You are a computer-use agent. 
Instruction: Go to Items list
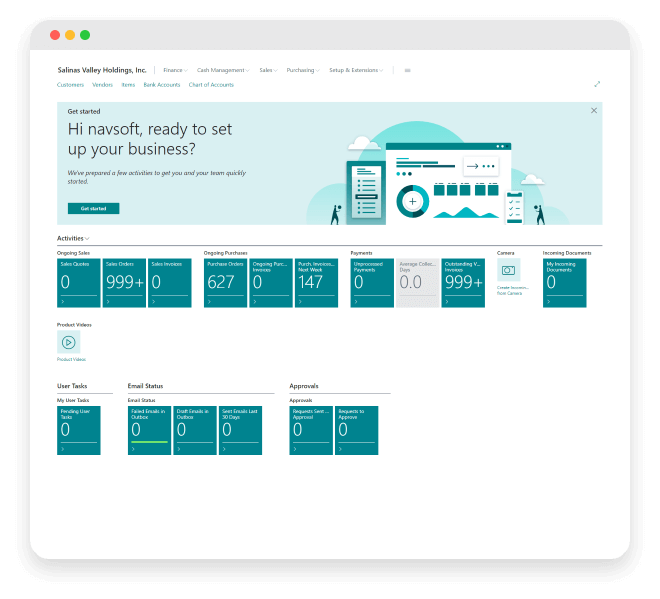128,85
